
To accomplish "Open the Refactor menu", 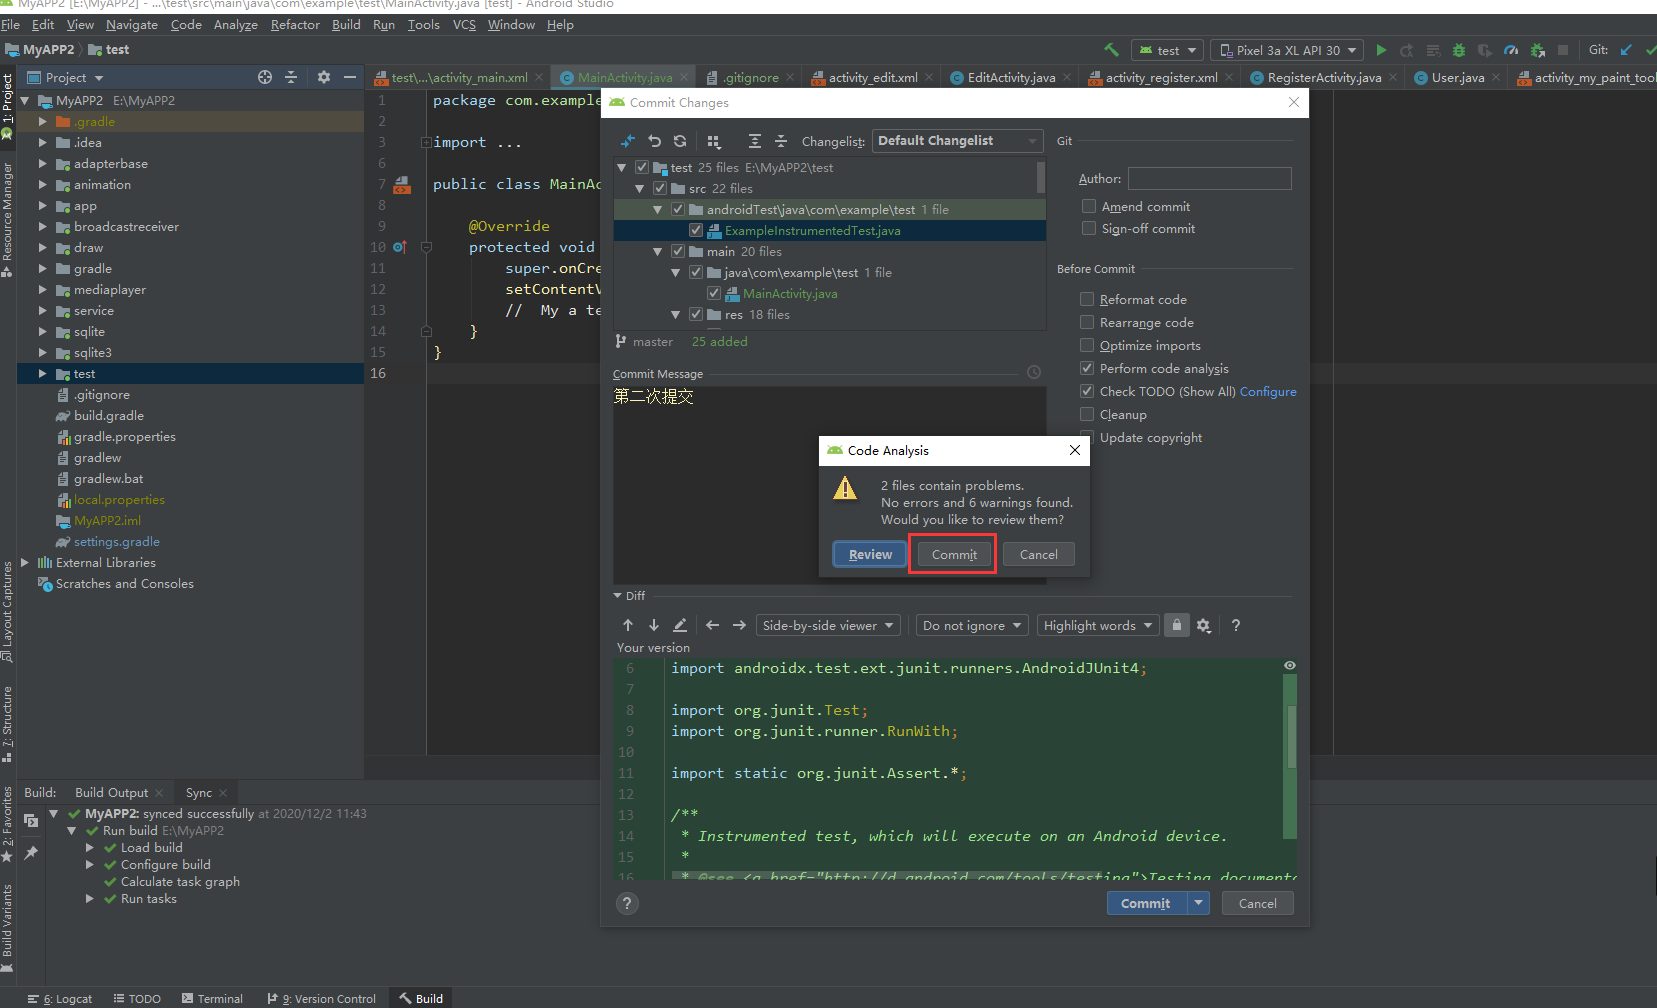I will pos(295,24).
